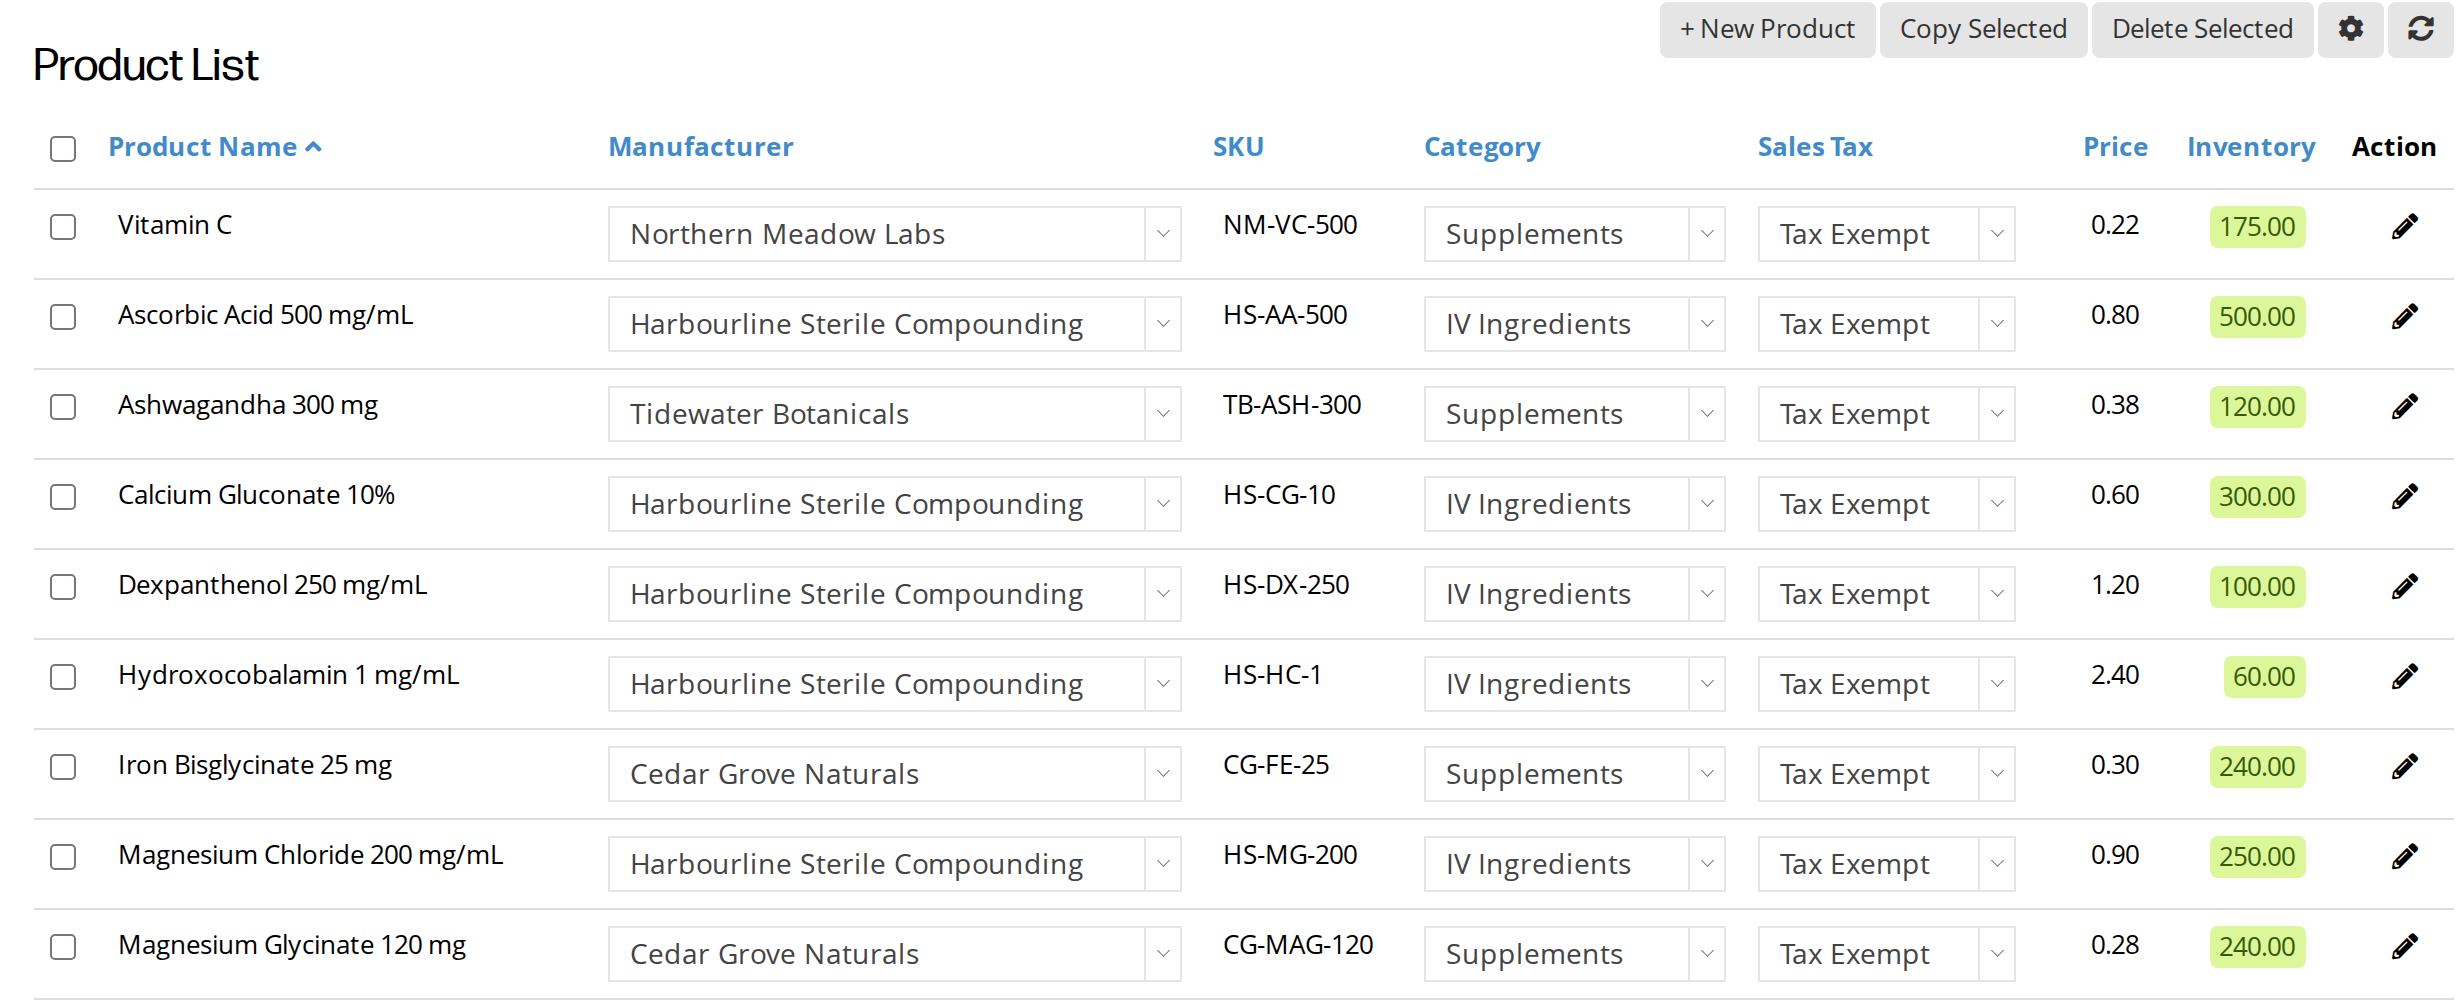2460x1000 pixels.
Task: Click SKU cell NM-VC-500
Action: (x=1290, y=225)
